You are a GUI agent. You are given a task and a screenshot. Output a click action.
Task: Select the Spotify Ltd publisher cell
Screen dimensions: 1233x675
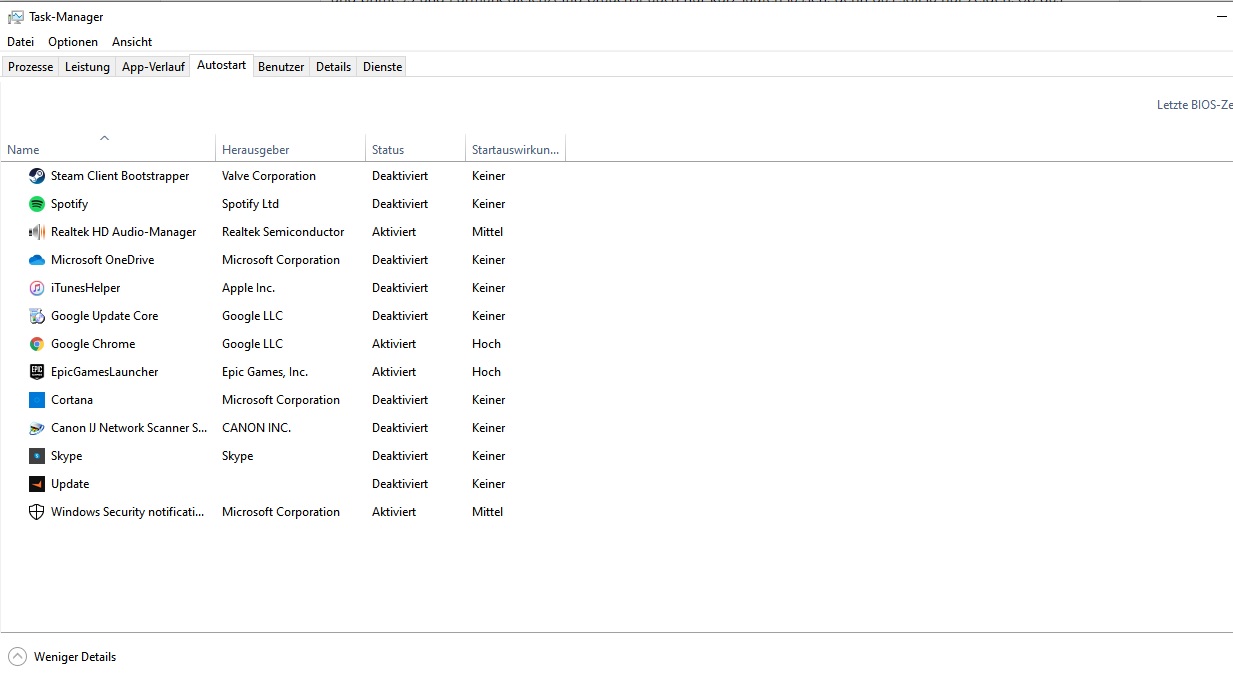(x=250, y=204)
